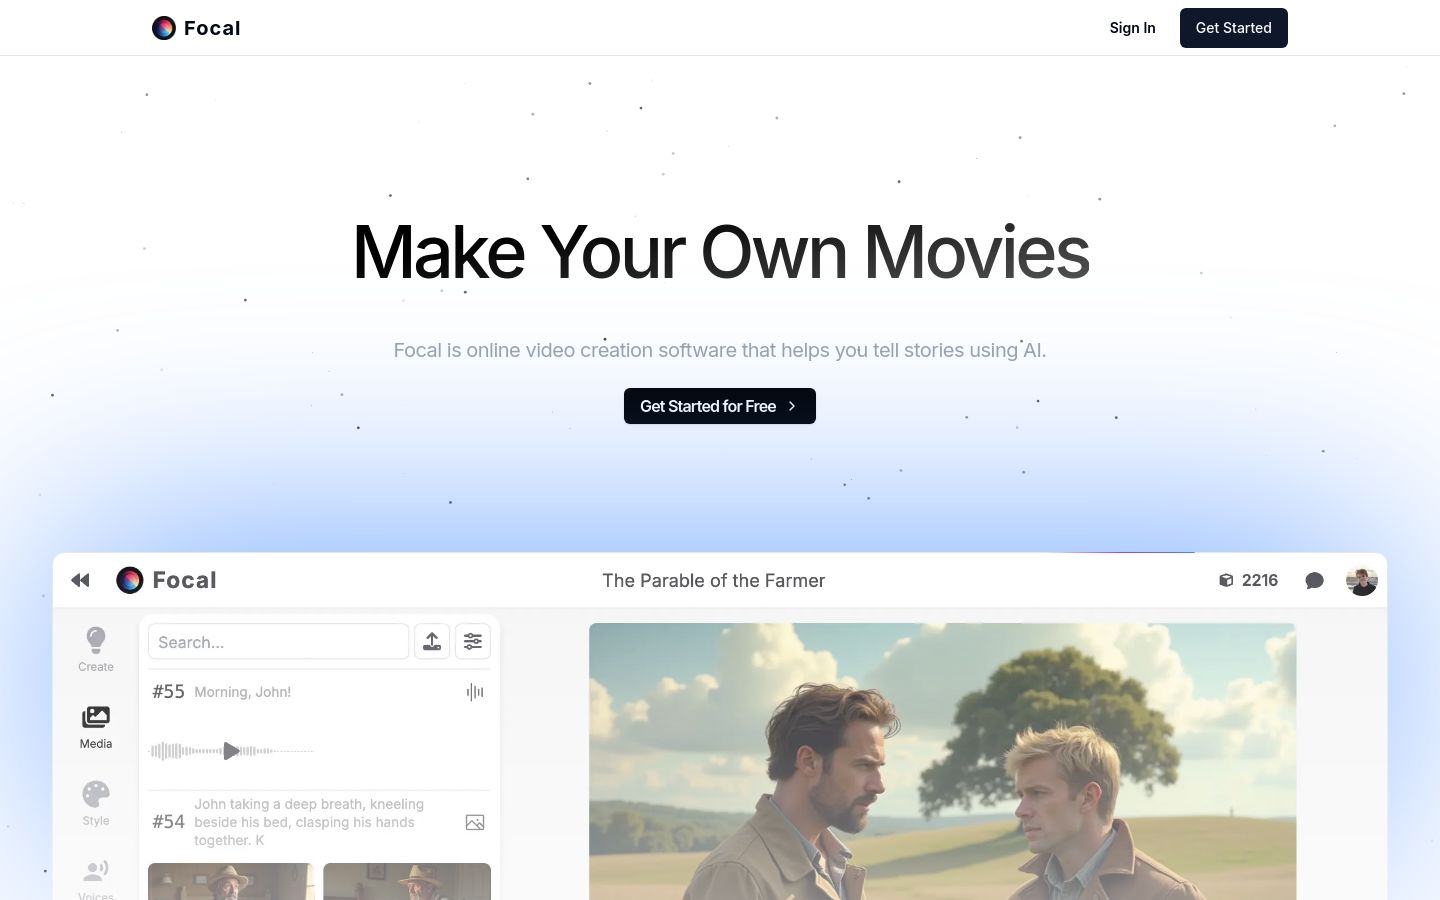Image resolution: width=1440 pixels, height=900 pixels.
Task: Click the image icon on item #54
Action: coord(475,822)
